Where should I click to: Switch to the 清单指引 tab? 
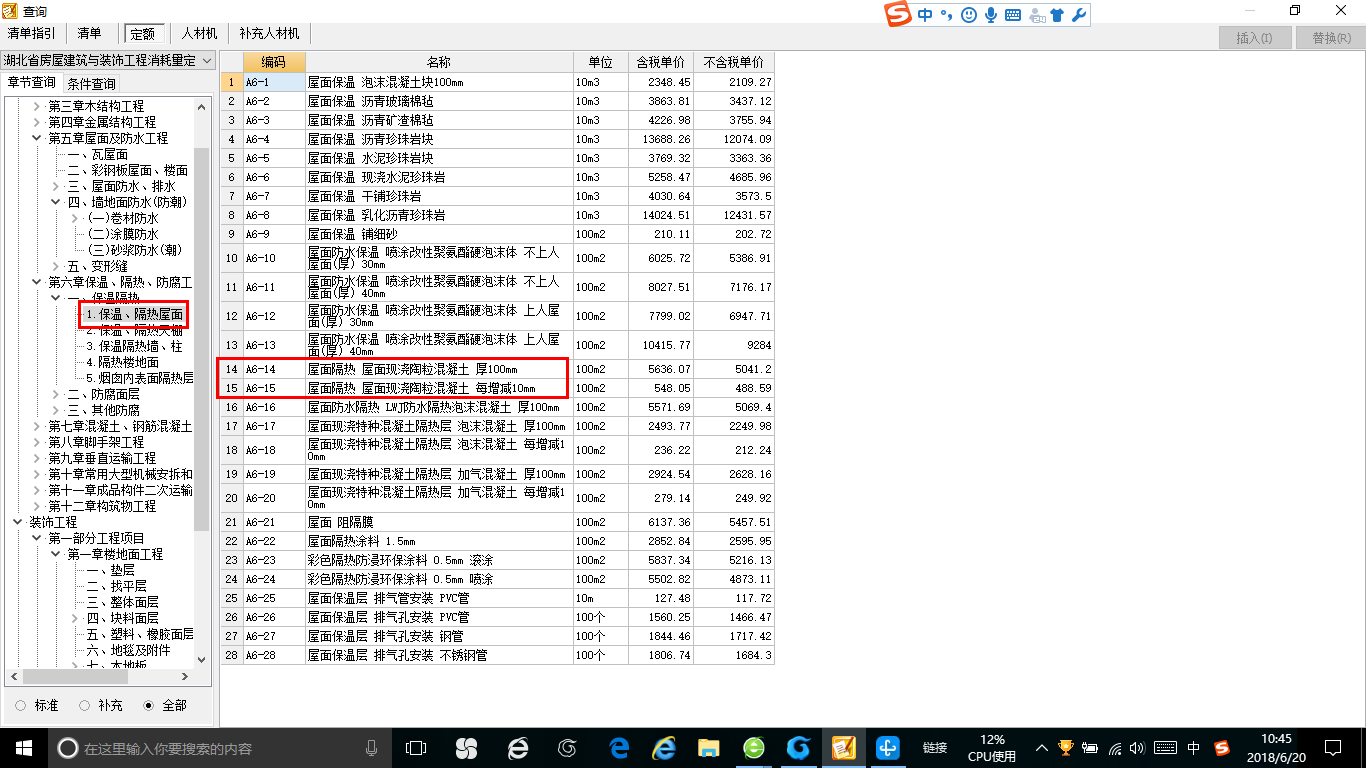tap(32, 33)
